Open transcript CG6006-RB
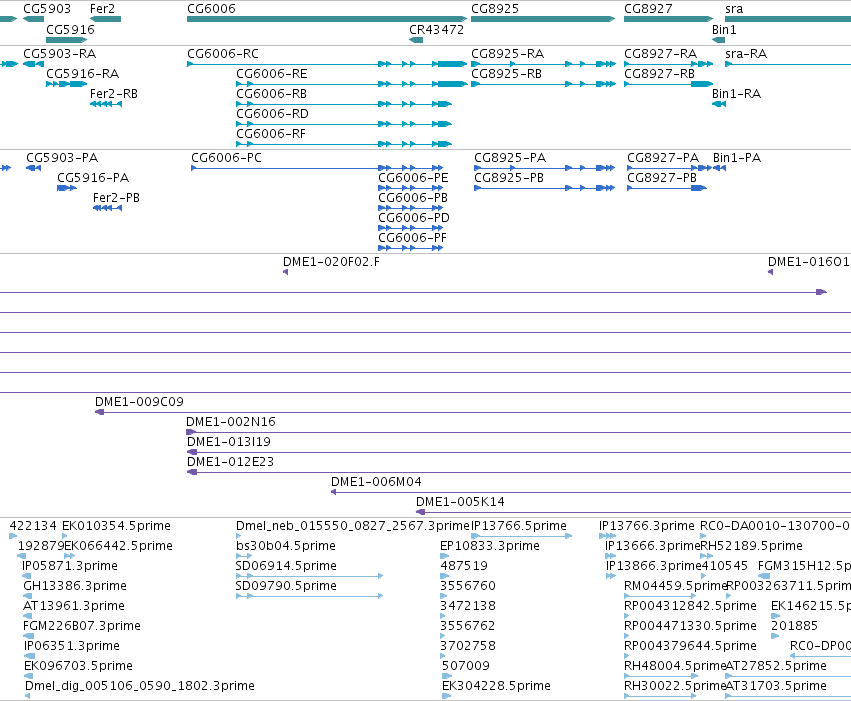The image size is (851, 701). 271,94
